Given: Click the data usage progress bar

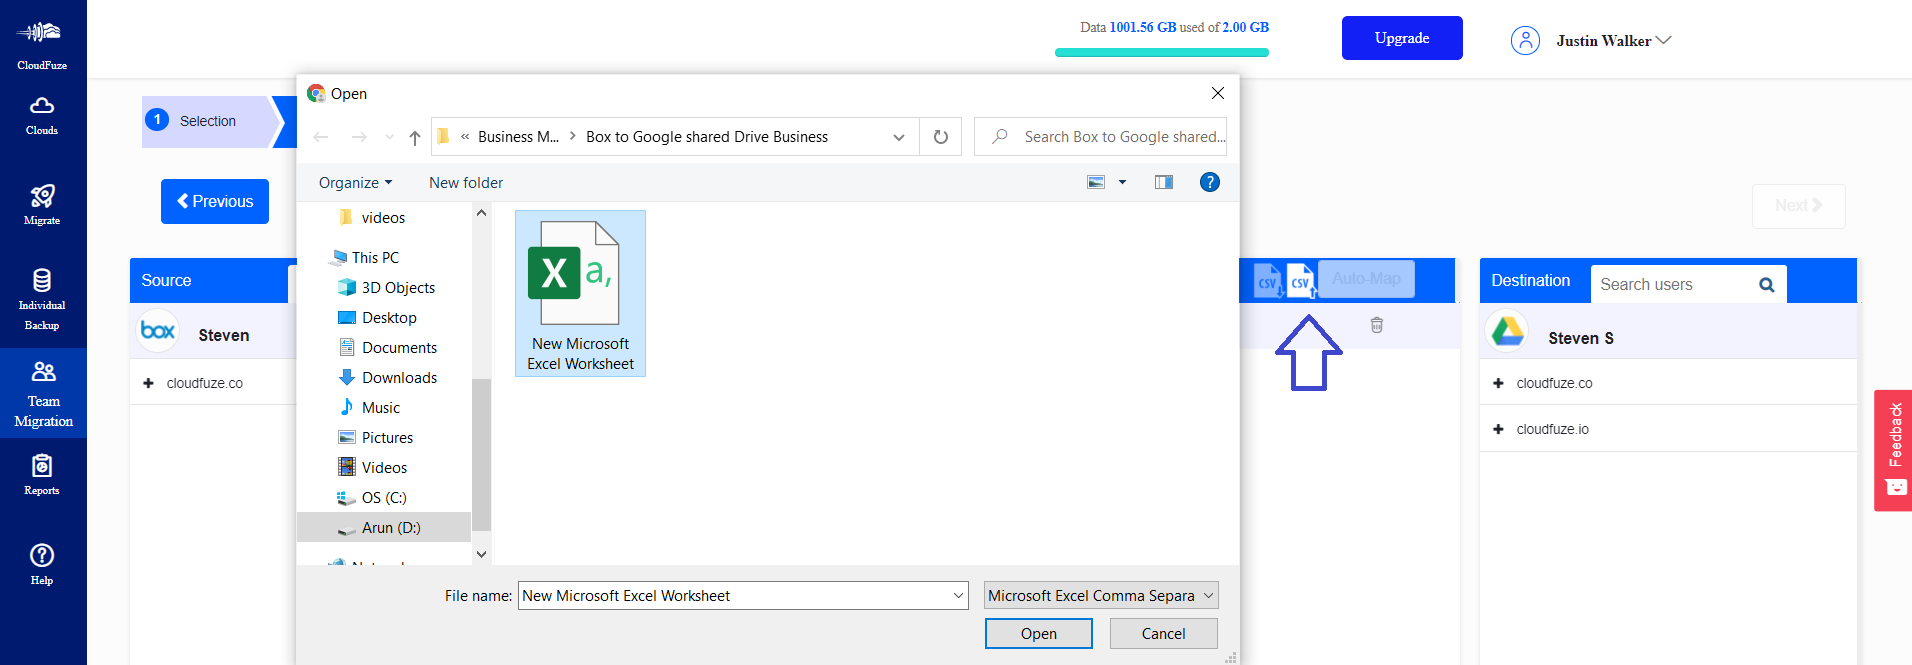Looking at the screenshot, I should pyautogui.click(x=1162, y=52).
